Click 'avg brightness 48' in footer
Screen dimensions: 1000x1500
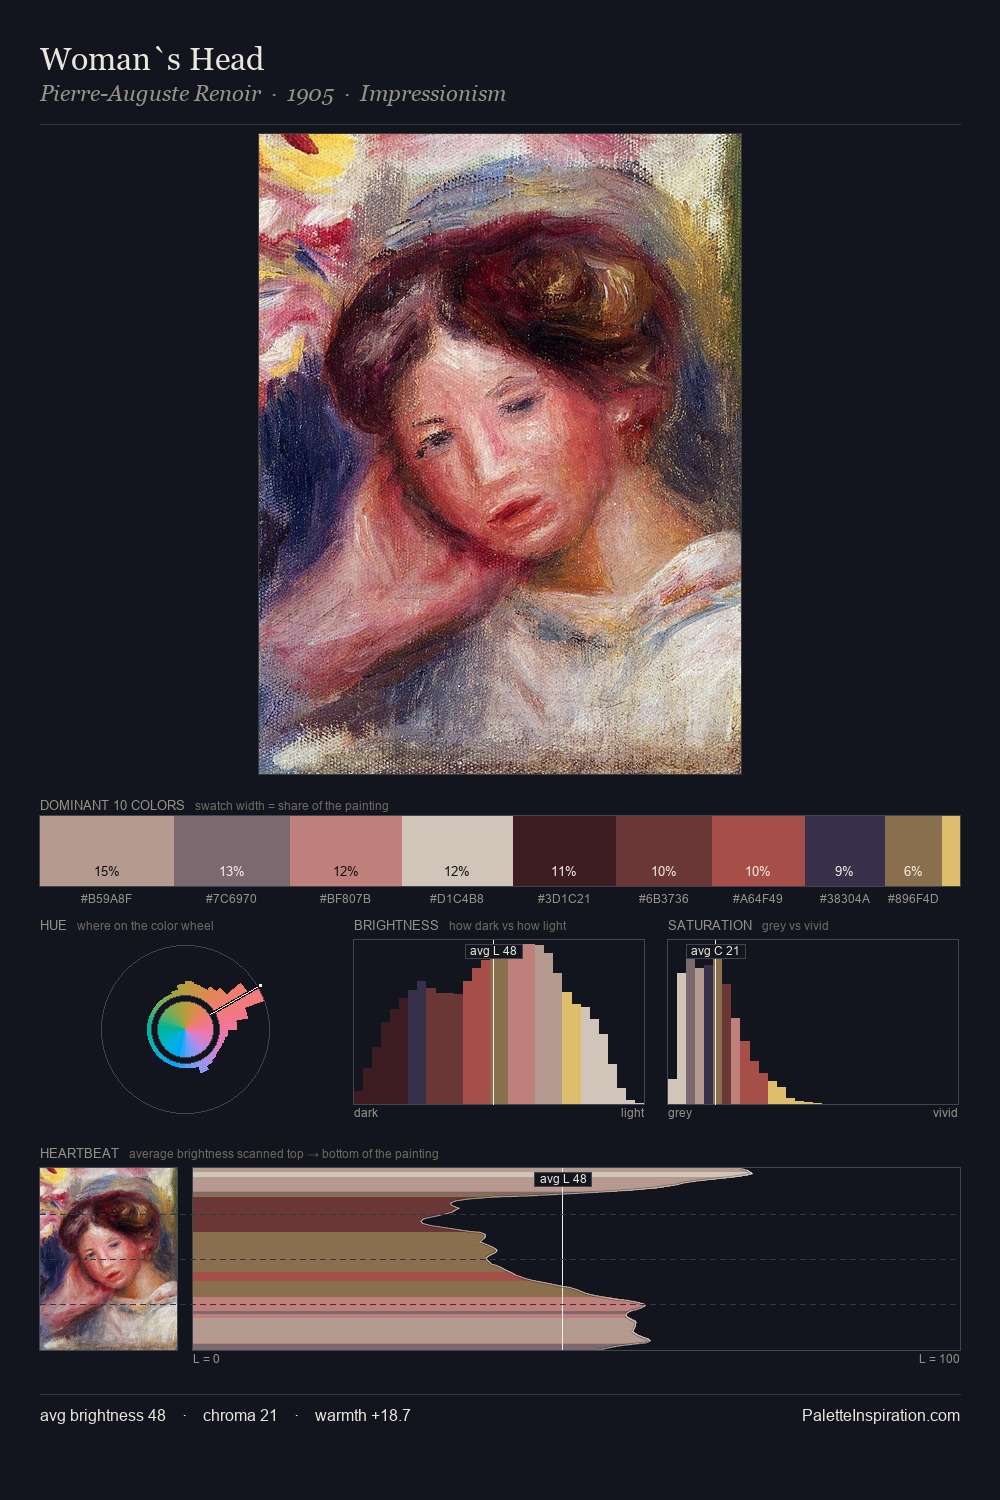103,1415
